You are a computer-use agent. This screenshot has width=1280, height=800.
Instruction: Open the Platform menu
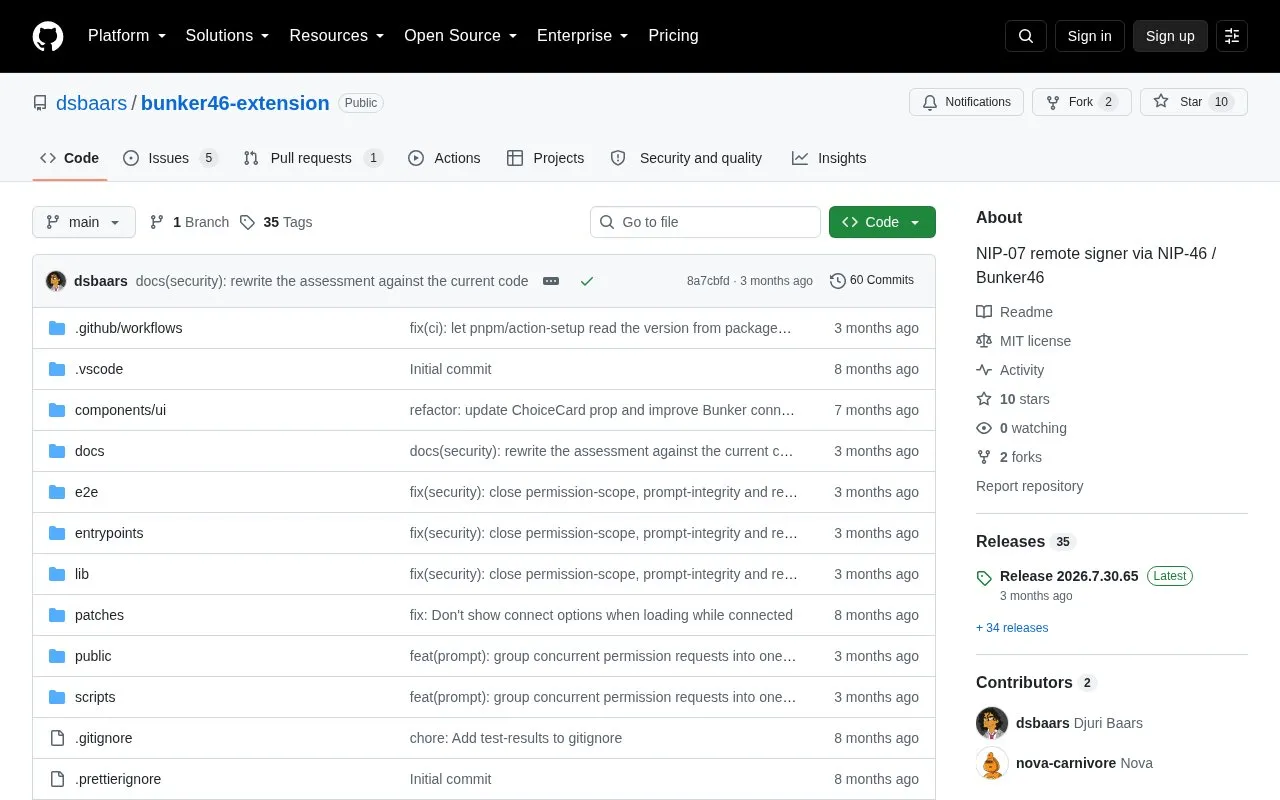point(126,36)
